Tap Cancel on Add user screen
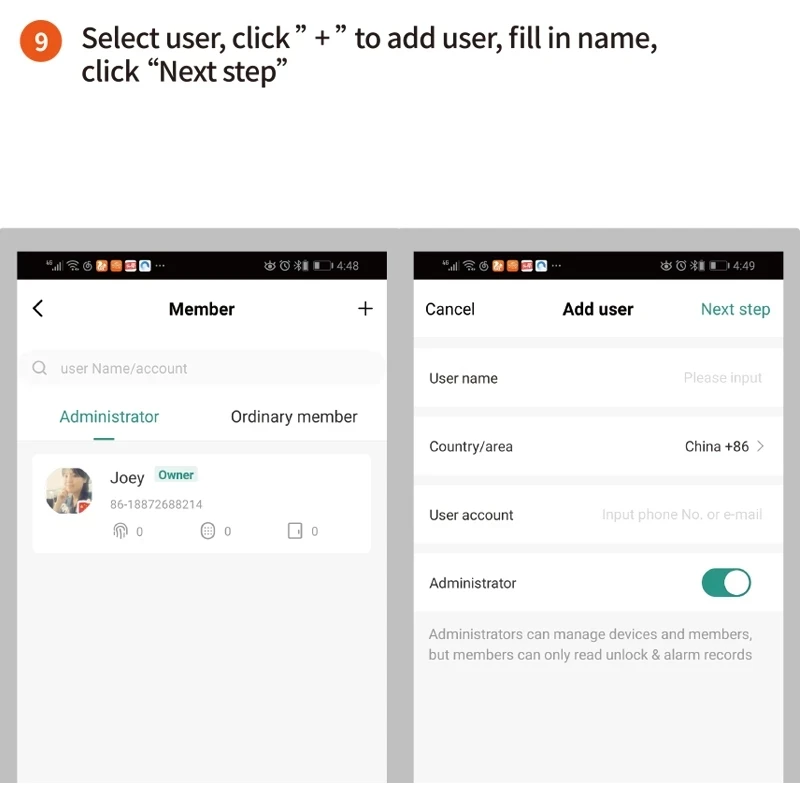 click(x=449, y=309)
